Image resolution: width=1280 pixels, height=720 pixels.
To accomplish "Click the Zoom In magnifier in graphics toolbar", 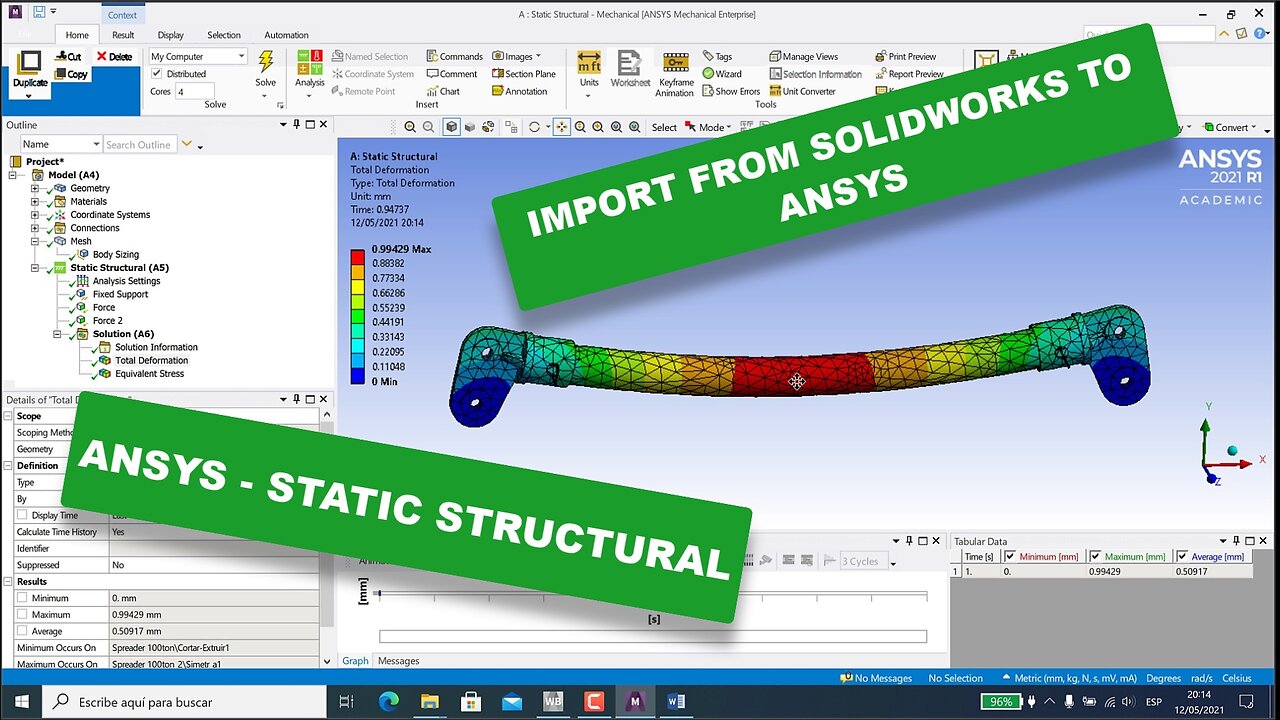I will point(410,127).
